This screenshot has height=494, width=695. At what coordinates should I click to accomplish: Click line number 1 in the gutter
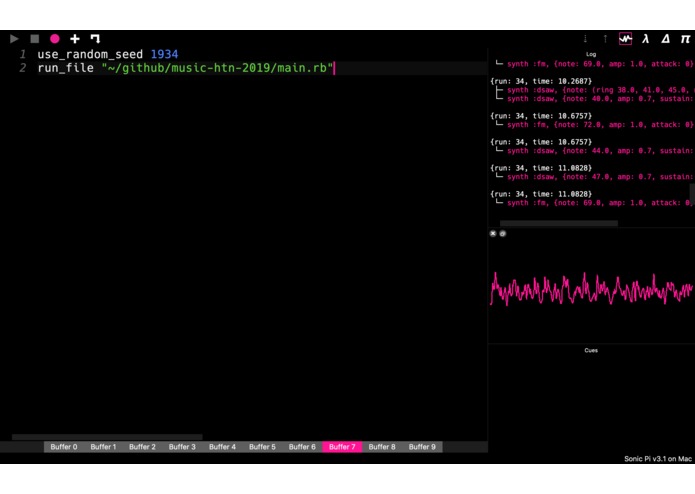23,54
